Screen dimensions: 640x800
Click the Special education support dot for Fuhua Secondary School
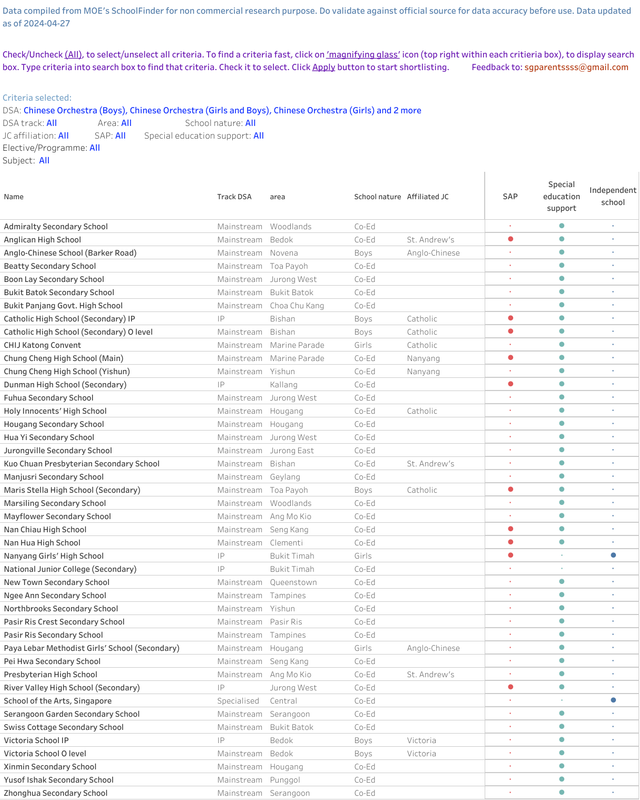click(561, 397)
